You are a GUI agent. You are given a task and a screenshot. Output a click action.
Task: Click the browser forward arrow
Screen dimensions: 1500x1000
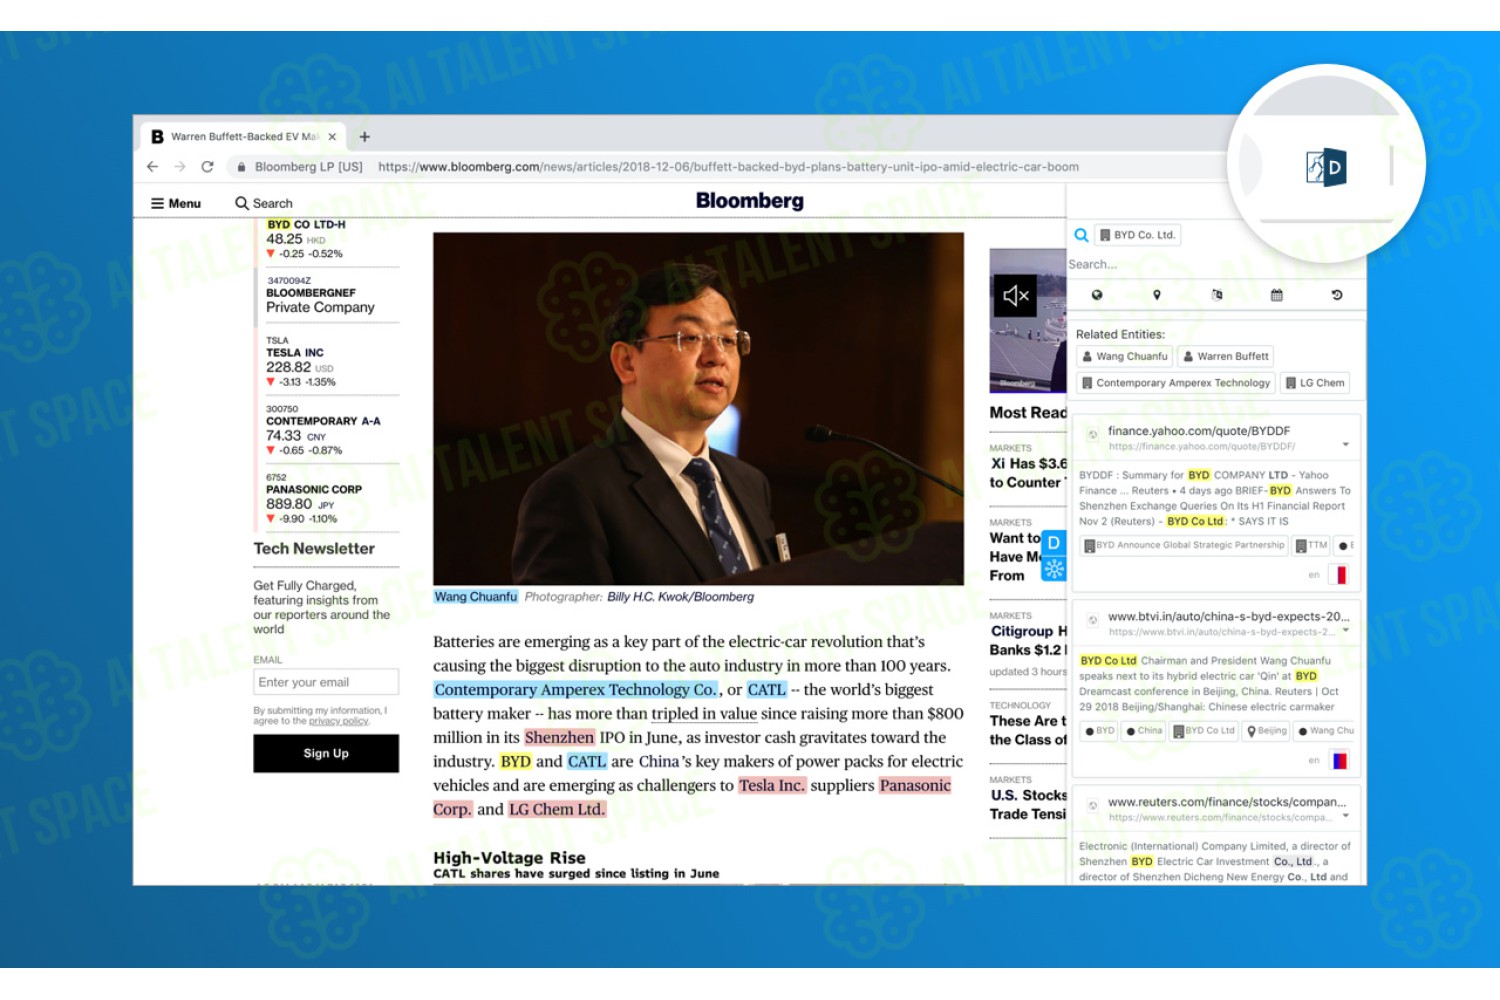click(180, 167)
